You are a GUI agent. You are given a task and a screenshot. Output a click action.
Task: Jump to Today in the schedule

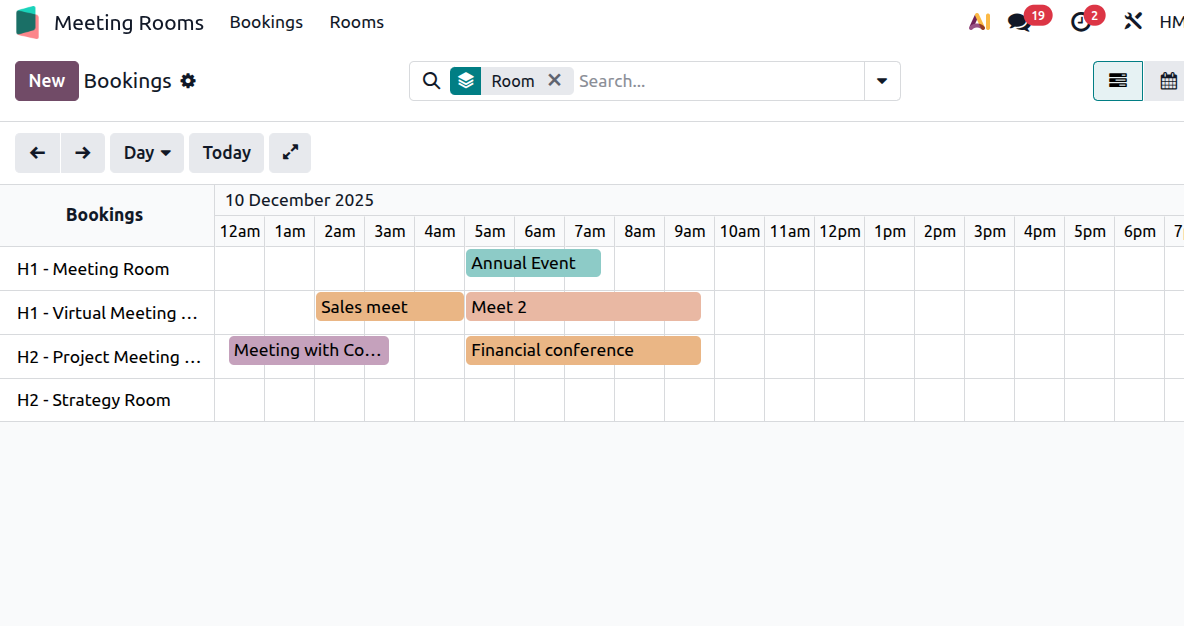[227, 153]
